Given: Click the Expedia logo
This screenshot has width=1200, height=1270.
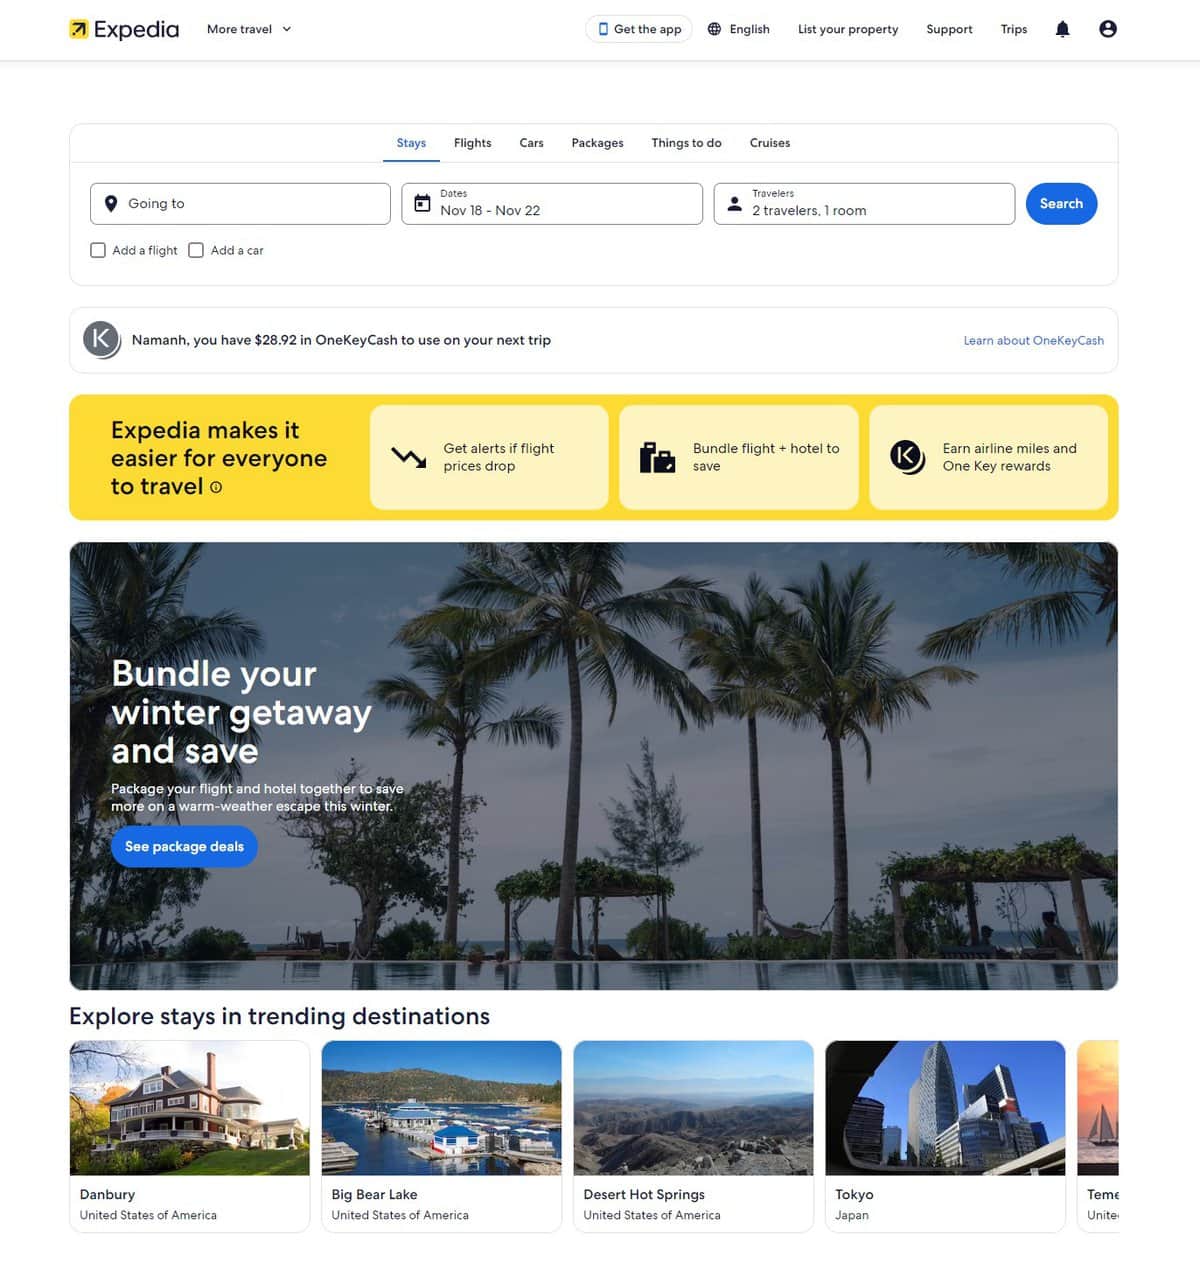Looking at the screenshot, I should pos(124,29).
